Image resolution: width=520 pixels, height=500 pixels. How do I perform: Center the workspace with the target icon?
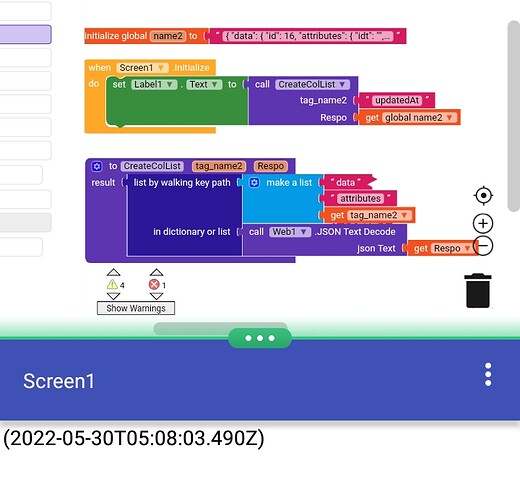[x=483, y=196]
